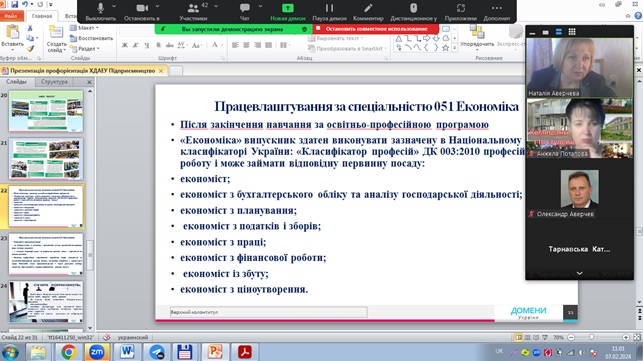
Task: Open the columns dropdown in paragraph group
Action: click(x=285, y=45)
